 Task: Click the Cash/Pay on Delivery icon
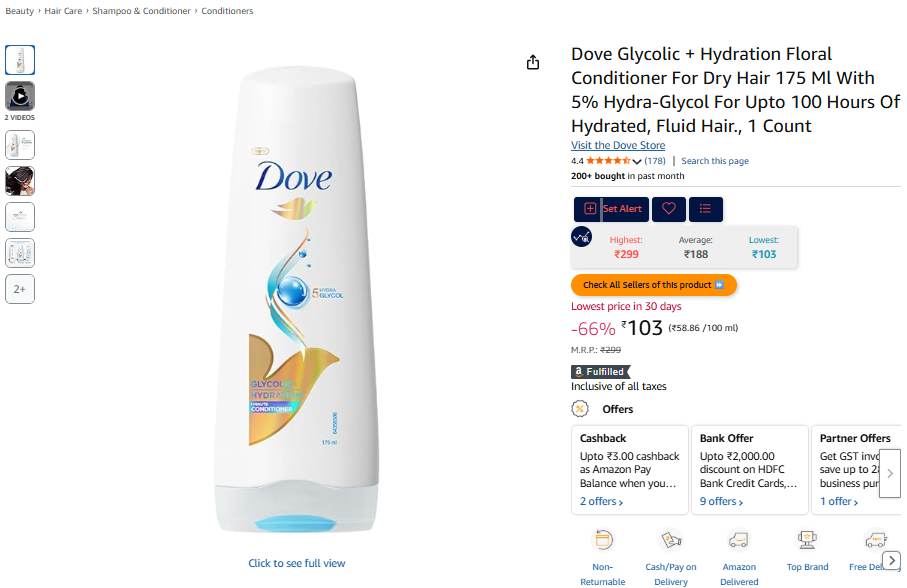point(671,540)
